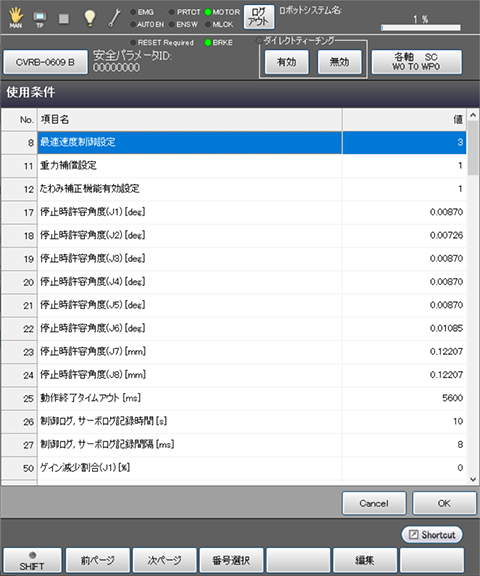Open the wrench tool icon
This screenshot has height=576, width=480.
coord(115,18)
